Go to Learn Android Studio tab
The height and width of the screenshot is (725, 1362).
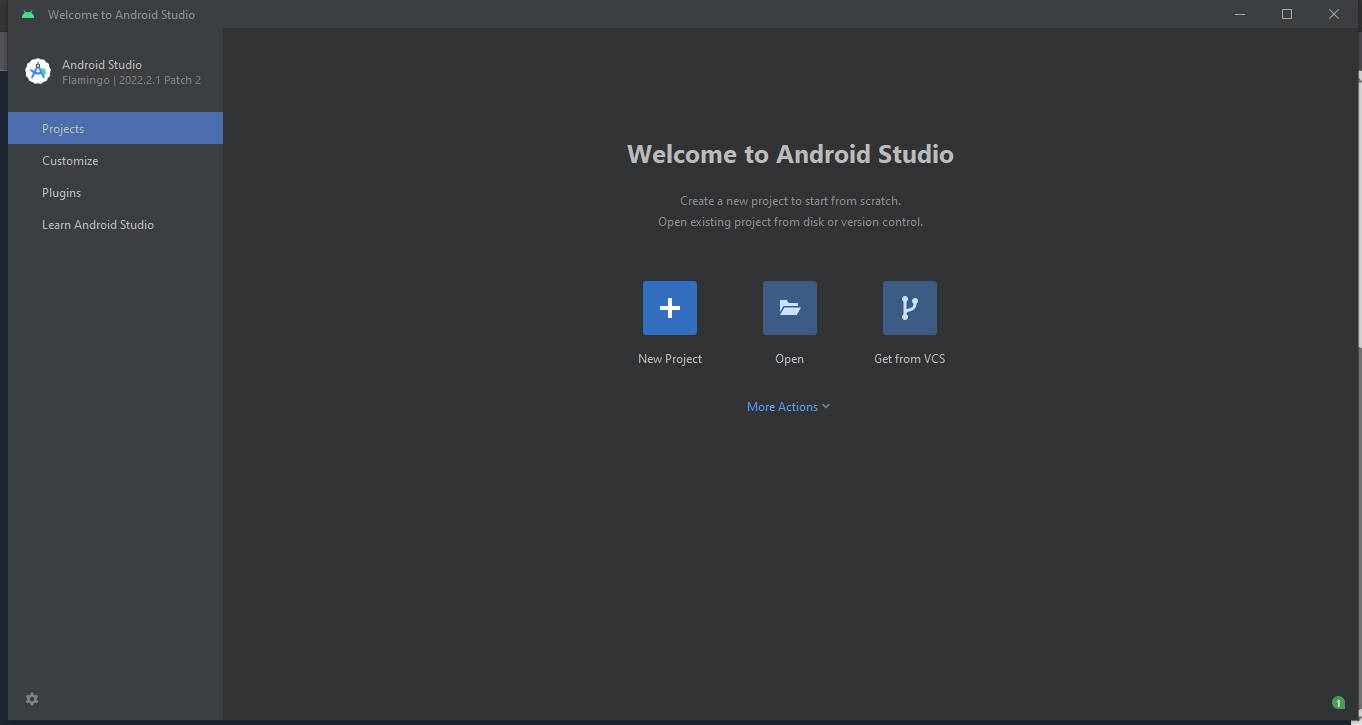115,224
